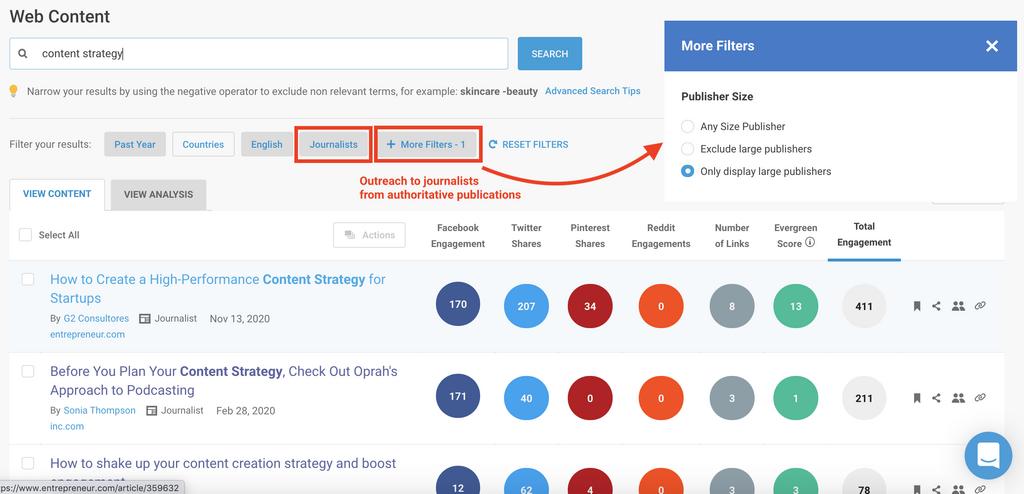Sort results by Total Engagement column
The height and width of the screenshot is (494, 1024).
click(x=863, y=235)
